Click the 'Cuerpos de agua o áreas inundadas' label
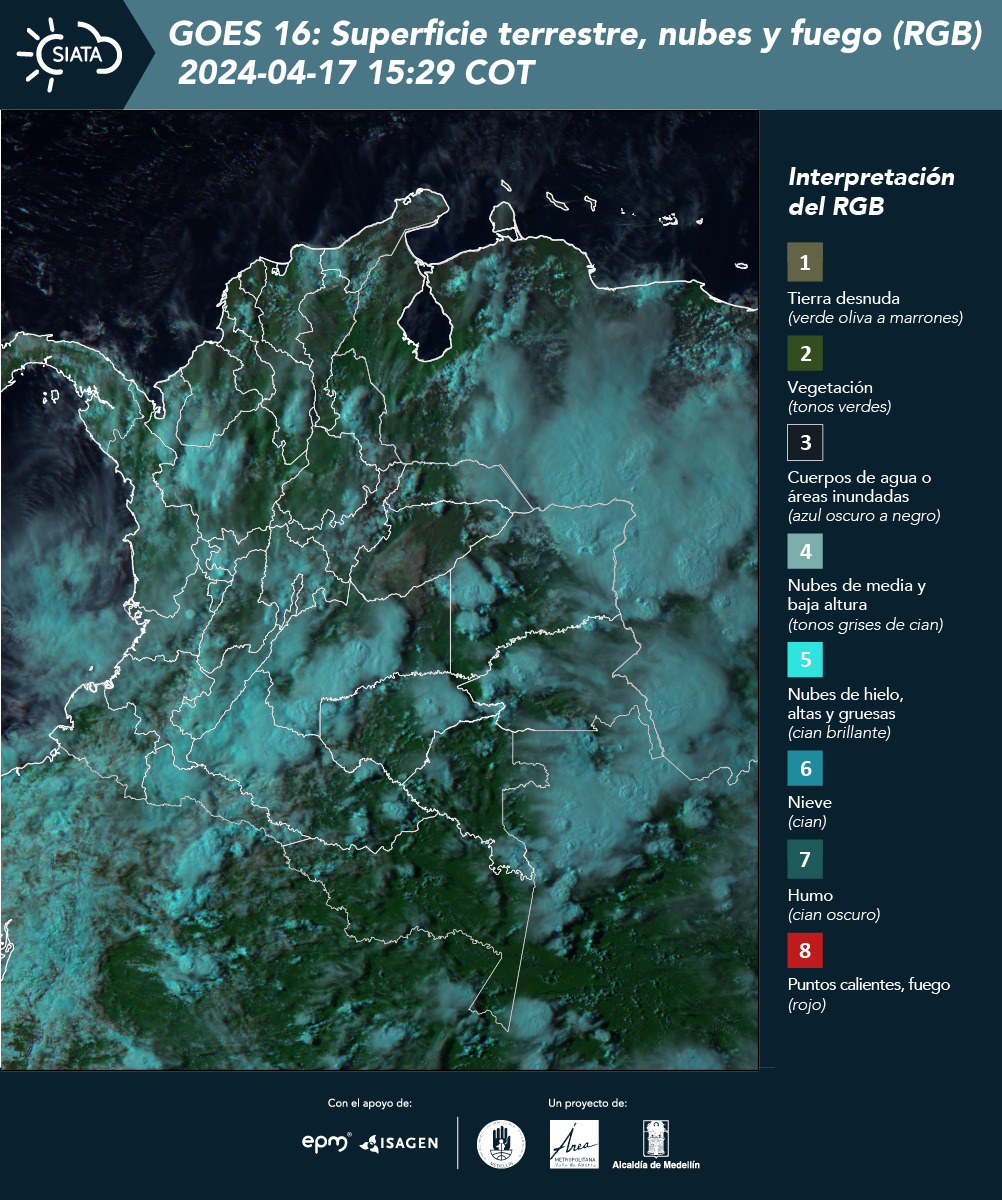This screenshot has height=1200, width=1002. coord(859,486)
